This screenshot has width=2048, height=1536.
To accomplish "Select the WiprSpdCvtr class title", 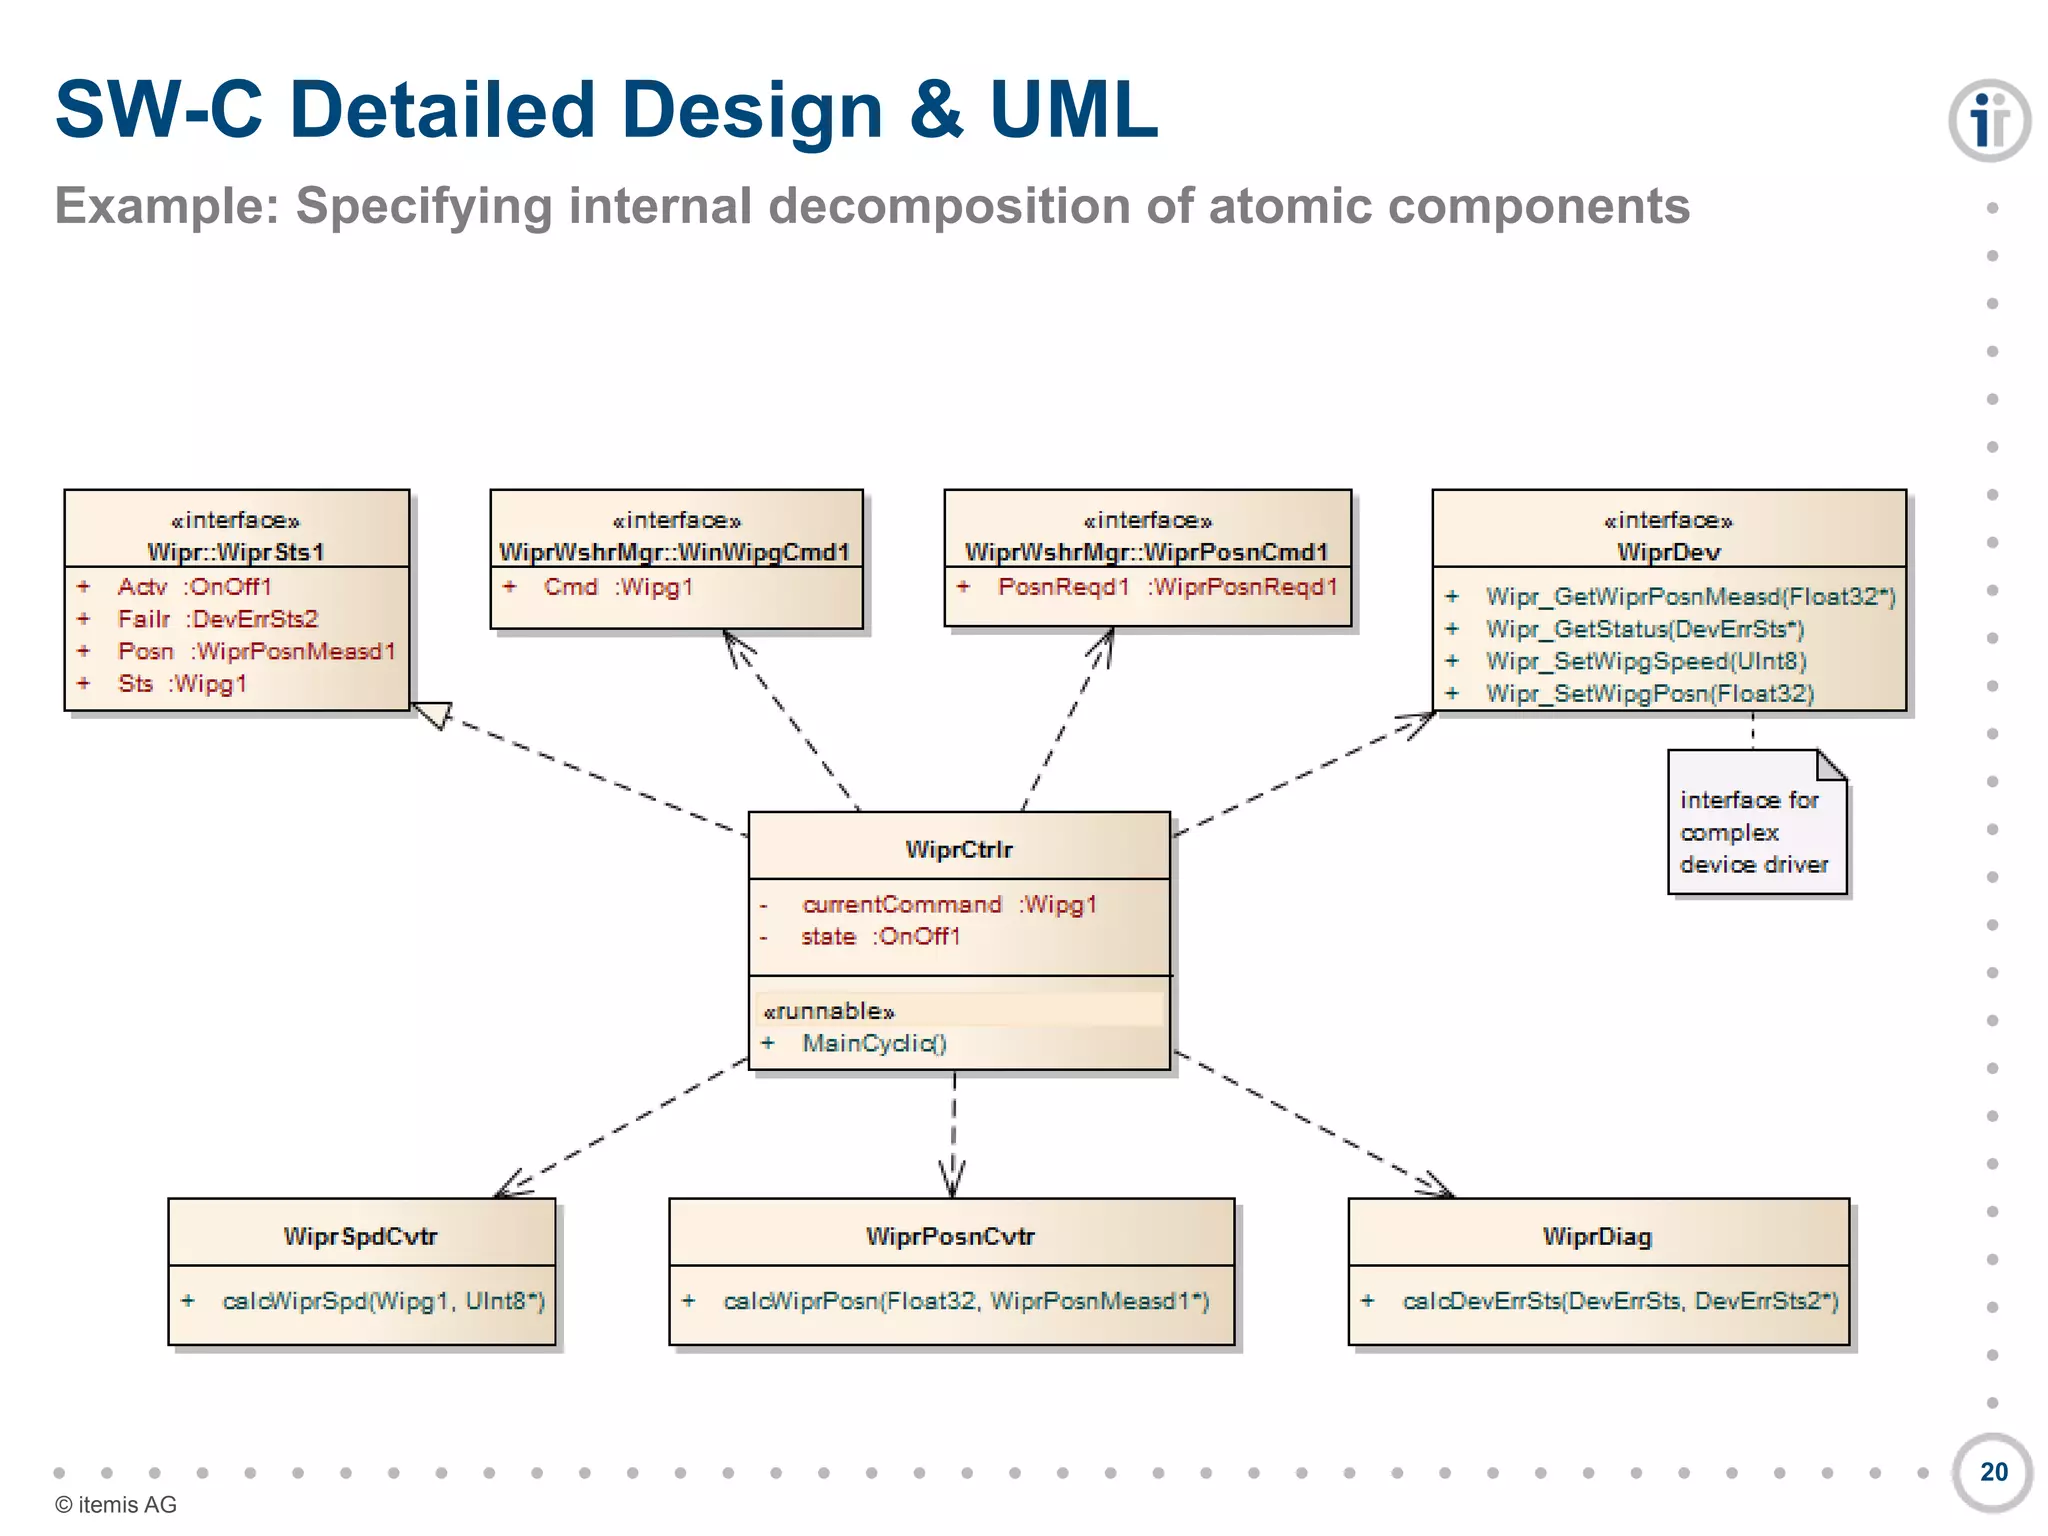I will [x=360, y=1236].
